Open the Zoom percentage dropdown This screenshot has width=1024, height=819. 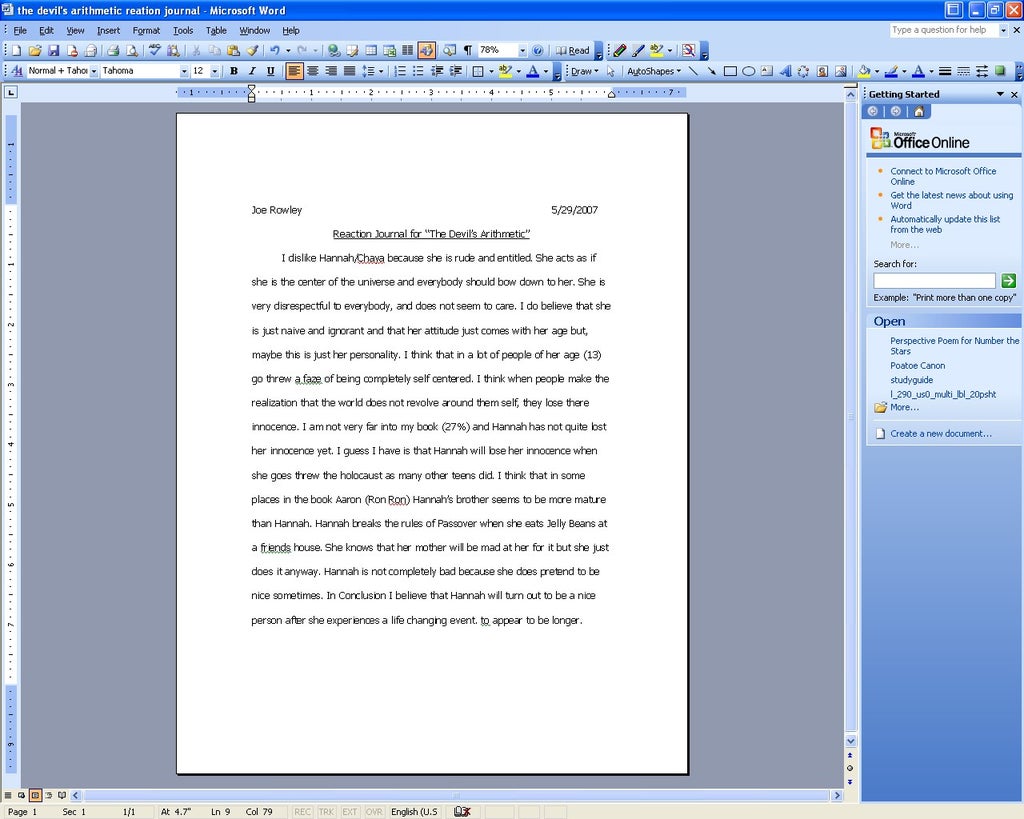pos(522,50)
